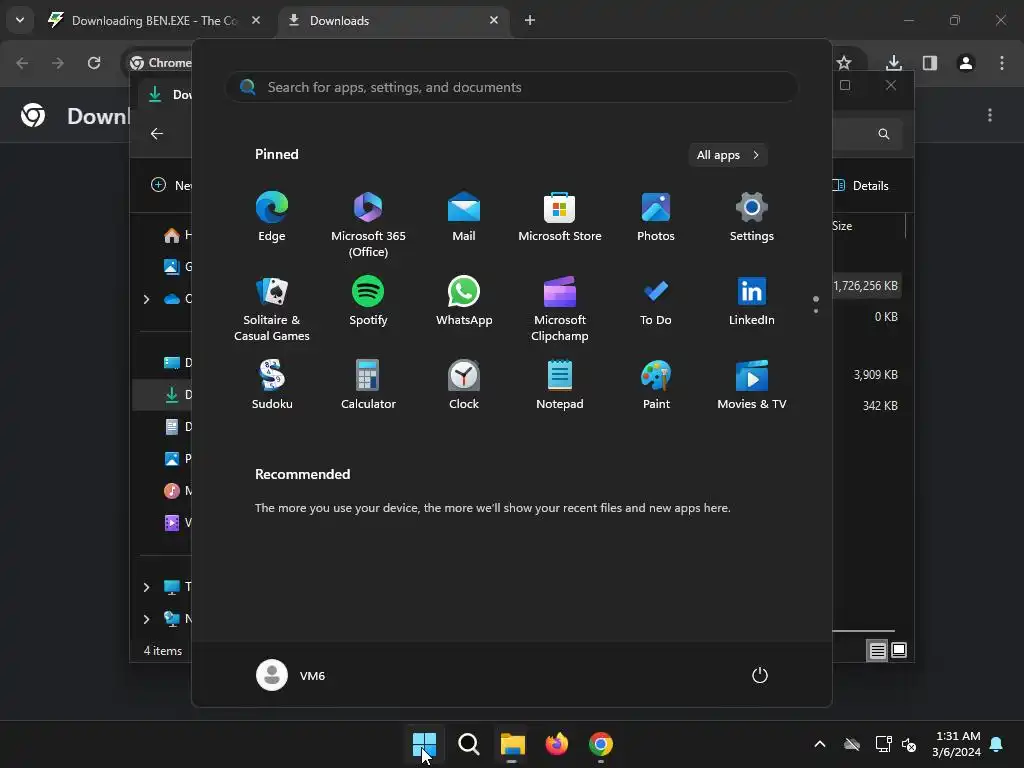Click the network status tray icon
The width and height of the screenshot is (1024, 768).
pyautogui.click(x=883, y=744)
